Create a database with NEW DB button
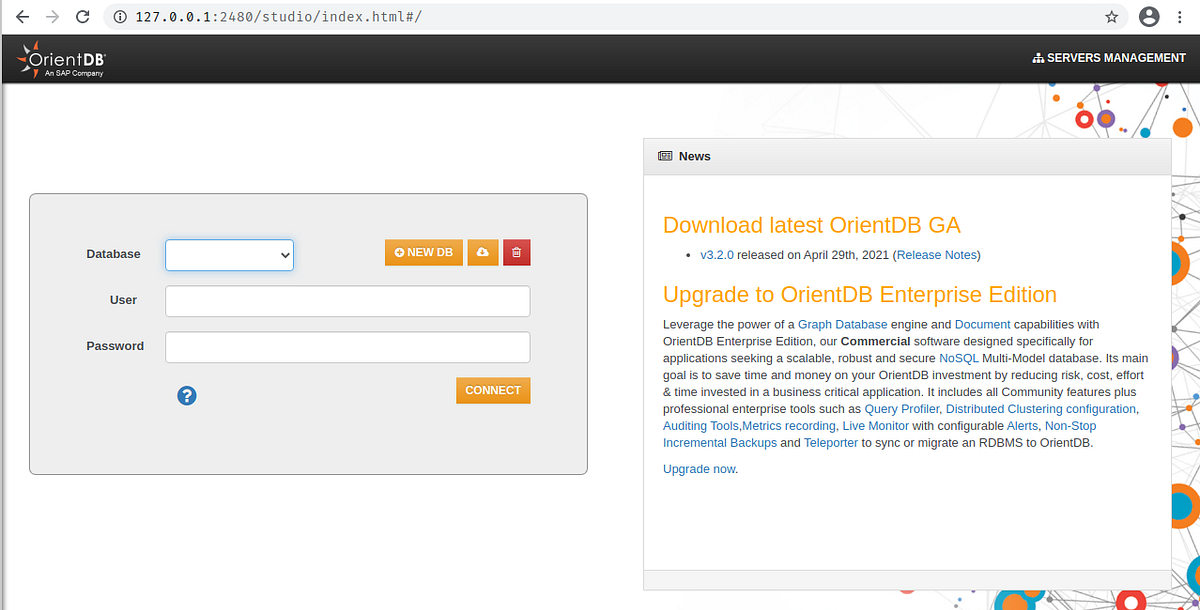The width and height of the screenshot is (1200, 610). (x=424, y=253)
